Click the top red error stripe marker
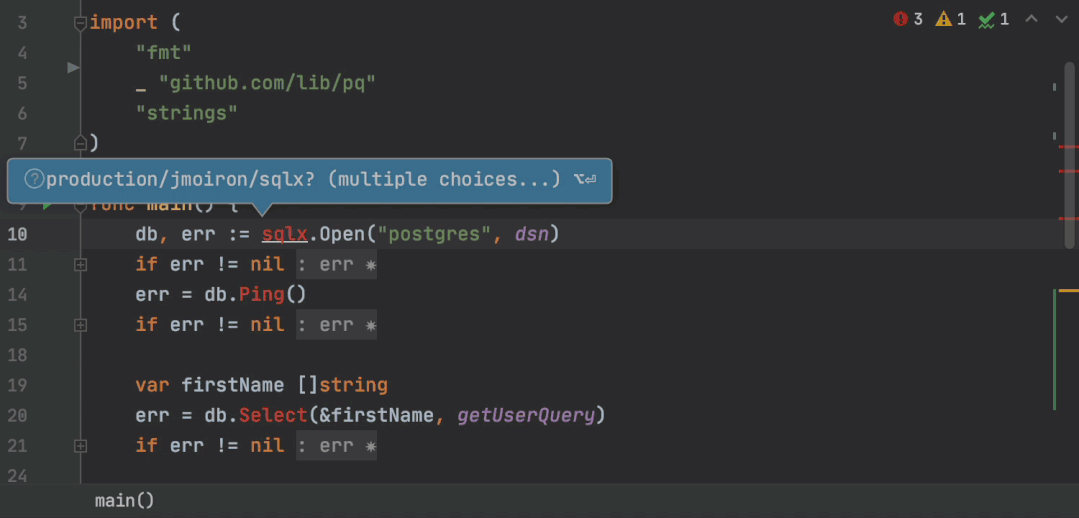Image resolution: width=1079 pixels, height=518 pixels. point(1069,147)
